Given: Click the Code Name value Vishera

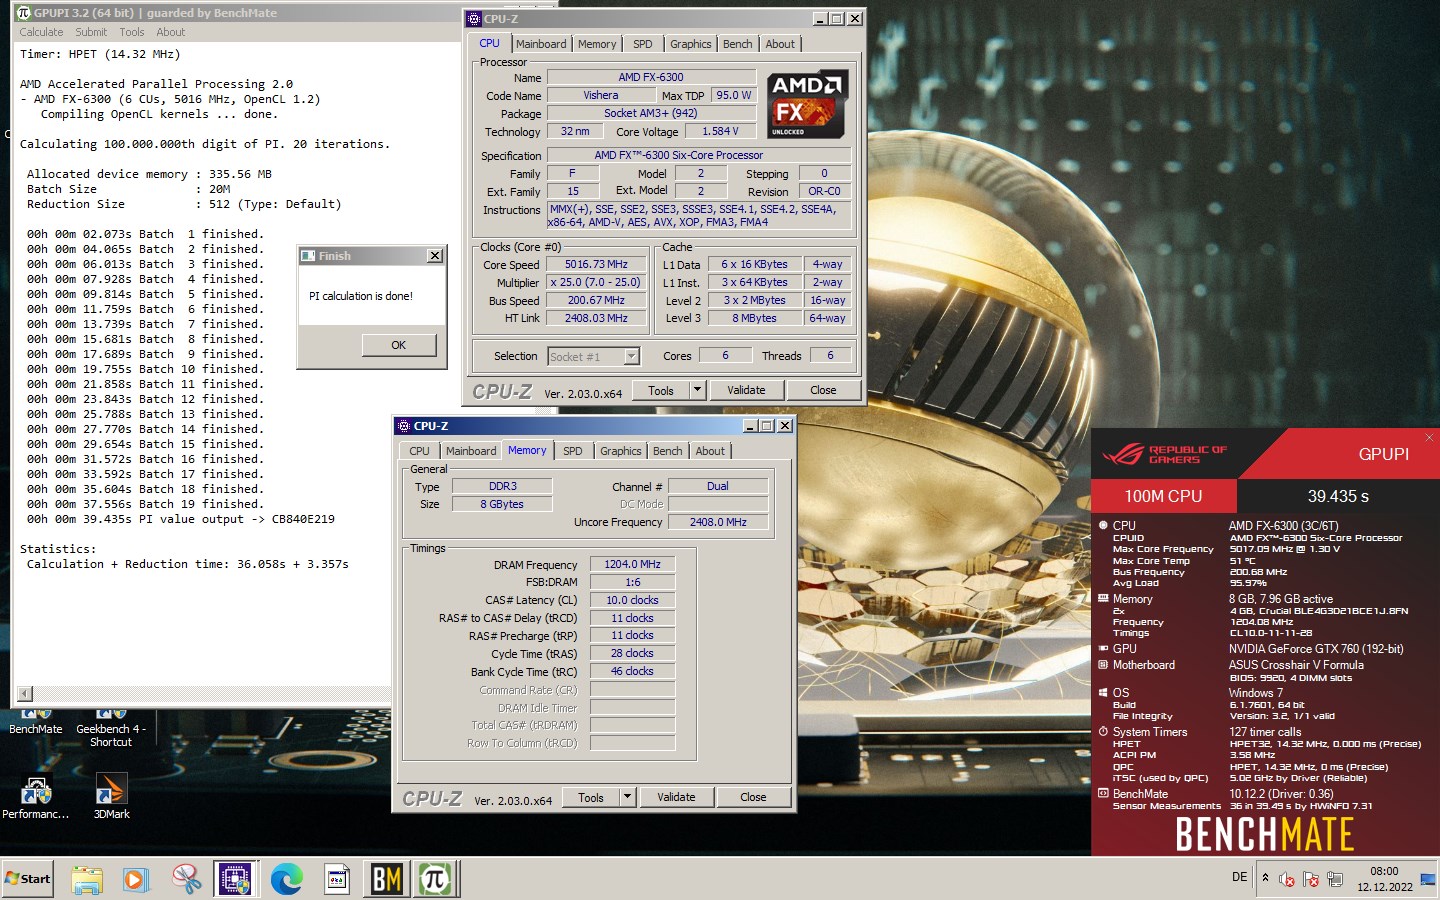Looking at the screenshot, I should pos(601,96).
